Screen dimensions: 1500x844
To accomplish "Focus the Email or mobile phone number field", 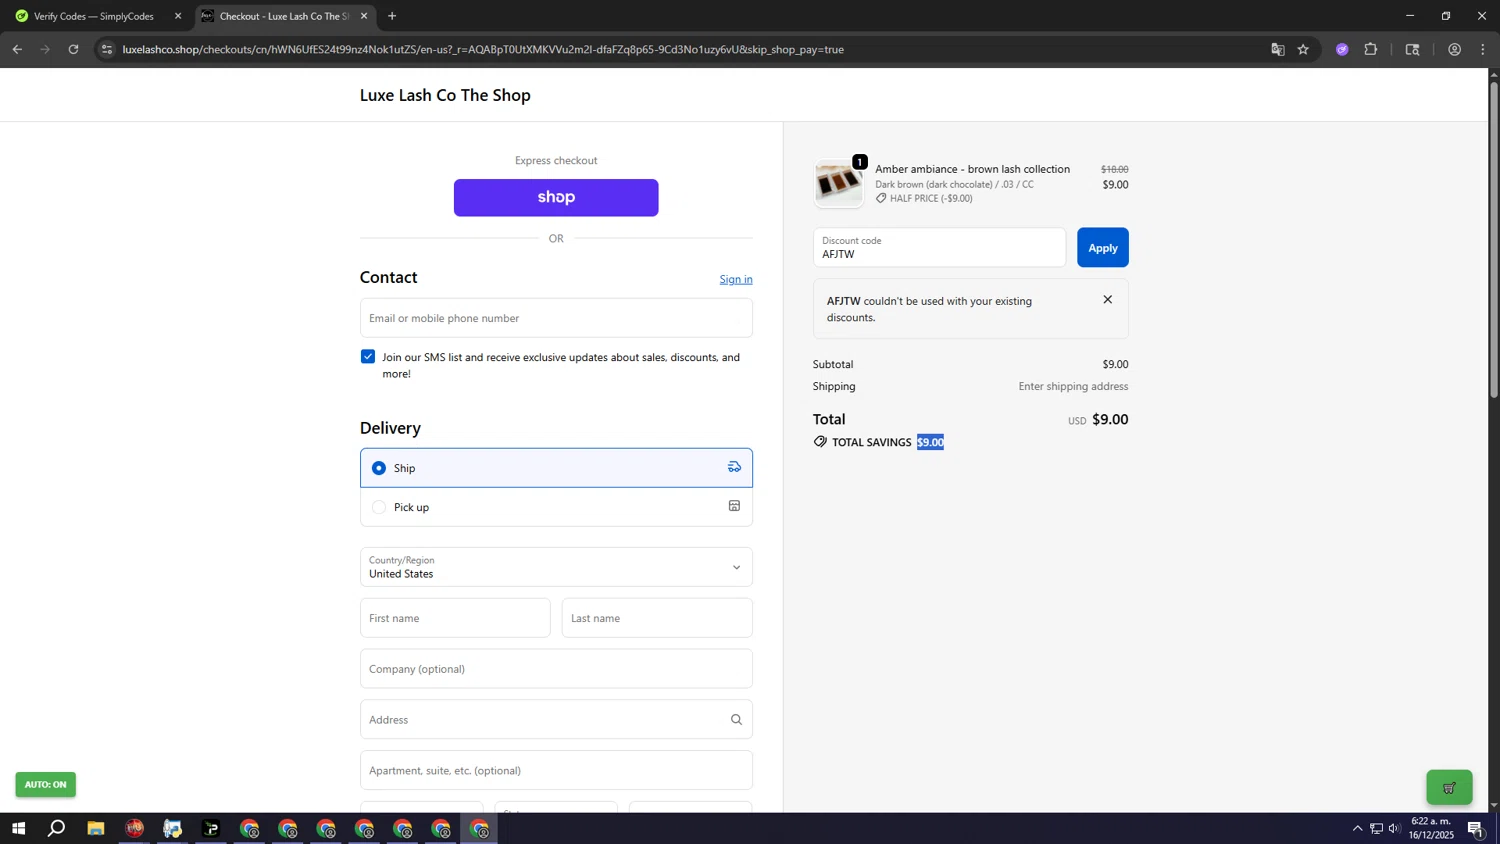I will [x=556, y=318].
